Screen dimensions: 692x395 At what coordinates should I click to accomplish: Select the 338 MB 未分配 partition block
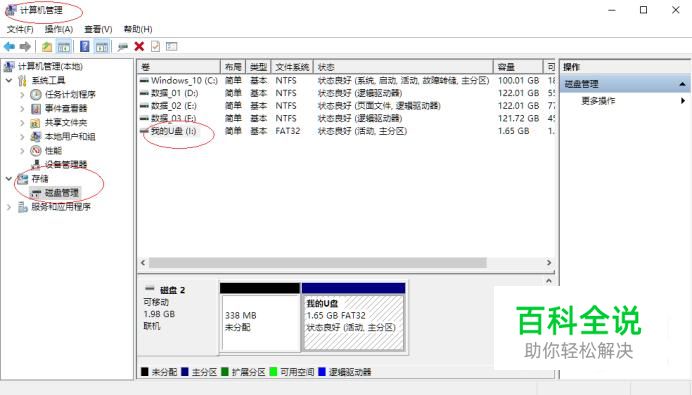click(x=260, y=317)
